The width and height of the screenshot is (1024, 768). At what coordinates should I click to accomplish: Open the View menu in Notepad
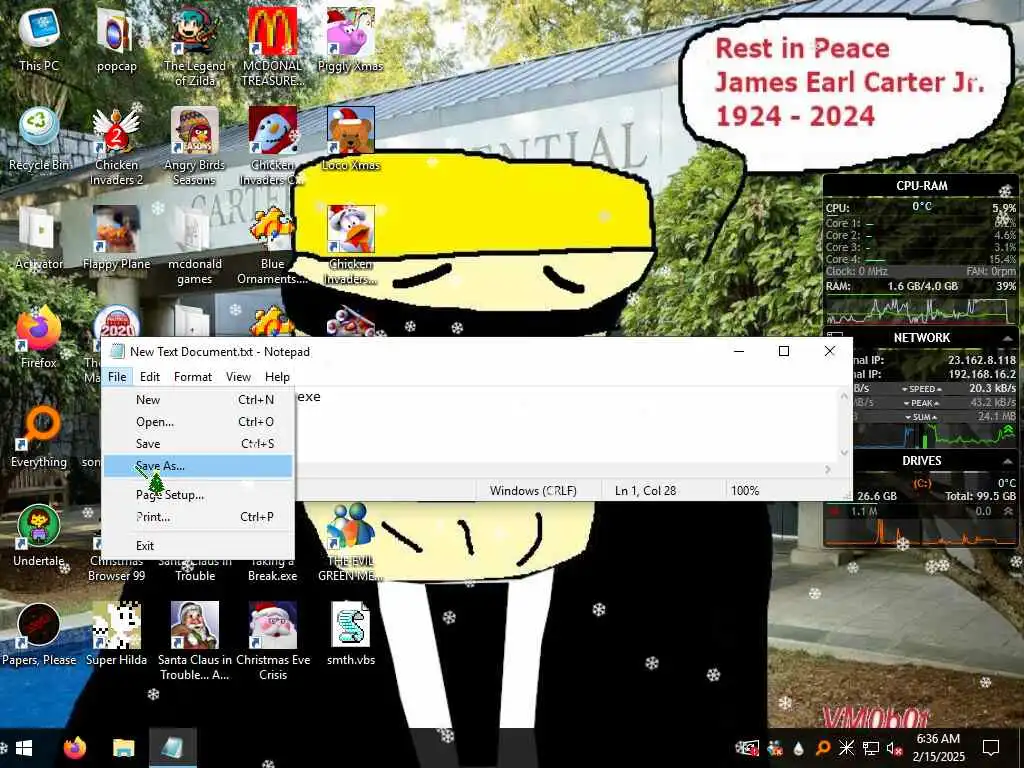(x=238, y=377)
